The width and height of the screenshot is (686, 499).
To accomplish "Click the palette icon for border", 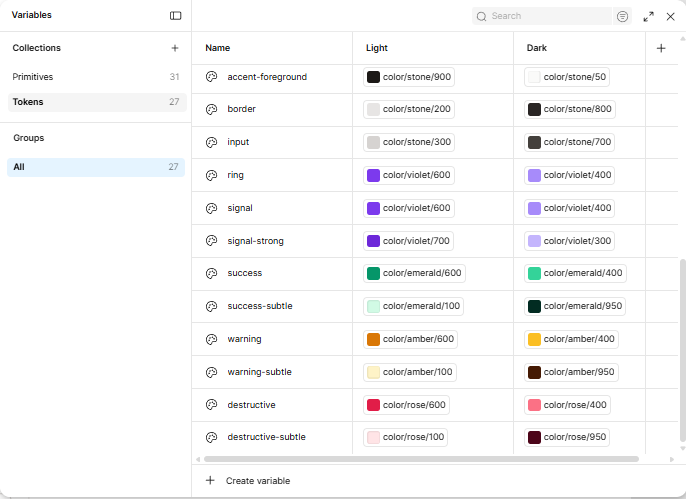I will (x=212, y=109).
